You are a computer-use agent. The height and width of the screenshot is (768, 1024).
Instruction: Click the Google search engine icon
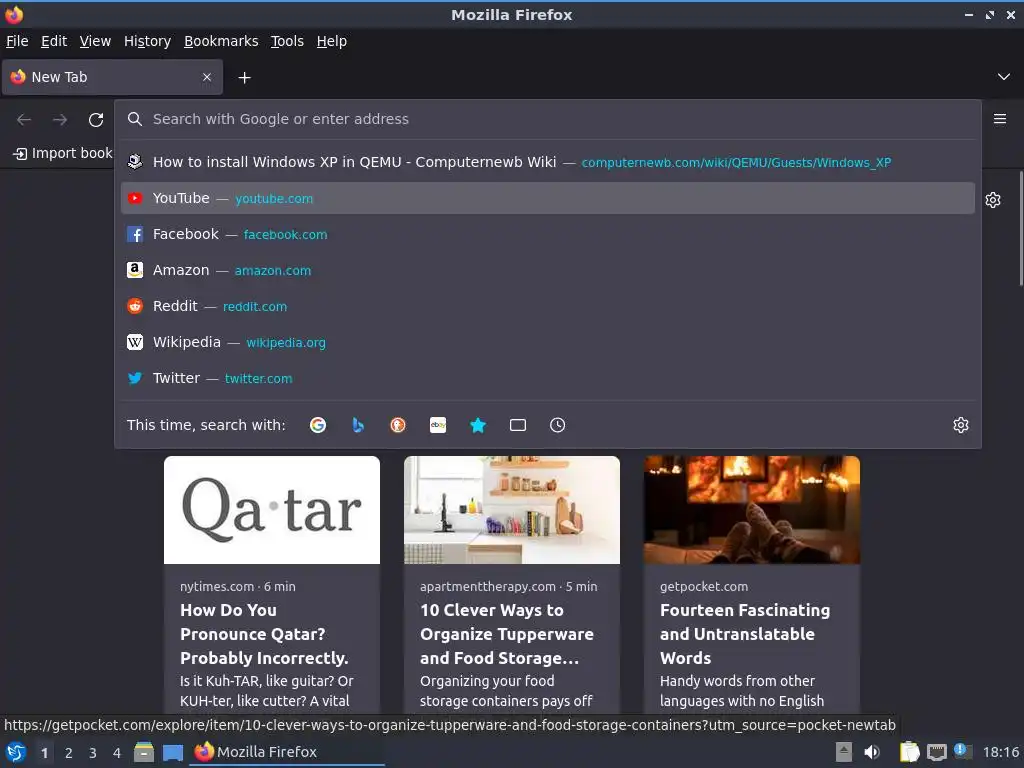pyautogui.click(x=318, y=425)
